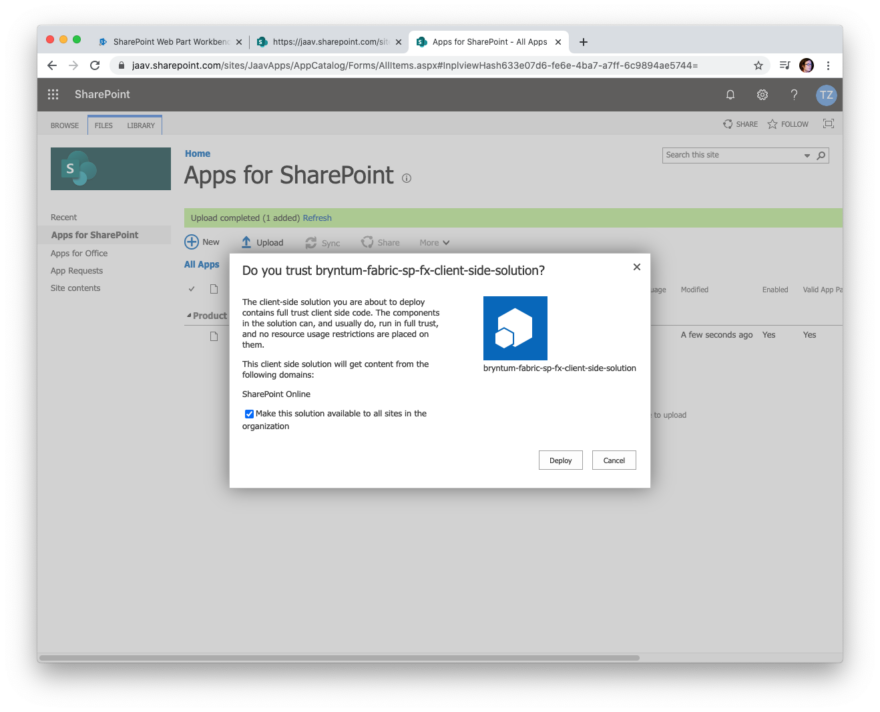Deploy the bryntum client-side solution
This screenshot has width=880, height=712.
[x=560, y=460]
